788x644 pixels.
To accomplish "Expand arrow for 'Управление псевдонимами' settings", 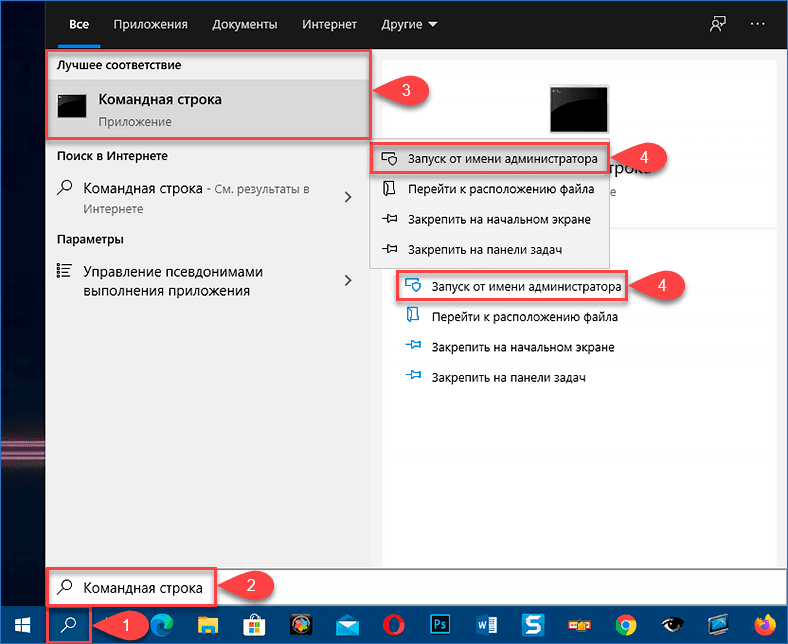I will pyautogui.click(x=348, y=281).
